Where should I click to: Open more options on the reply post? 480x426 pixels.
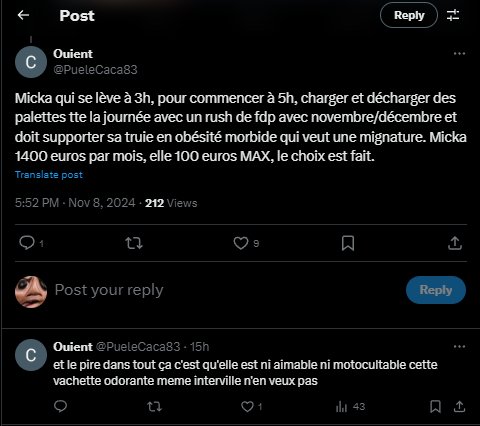[x=459, y=347]
